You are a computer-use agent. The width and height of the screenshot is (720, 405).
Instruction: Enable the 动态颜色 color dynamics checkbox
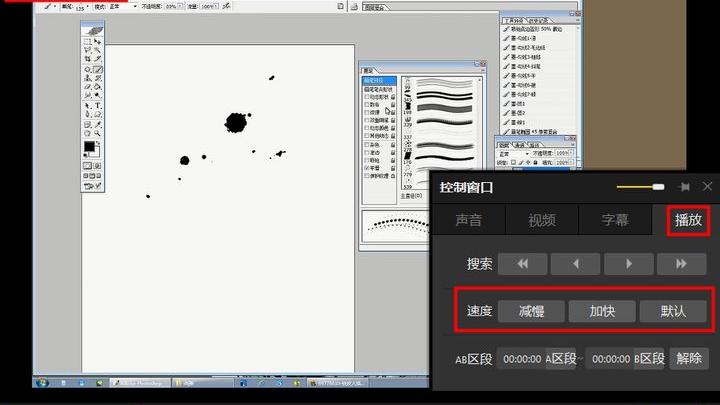[367, 128]
